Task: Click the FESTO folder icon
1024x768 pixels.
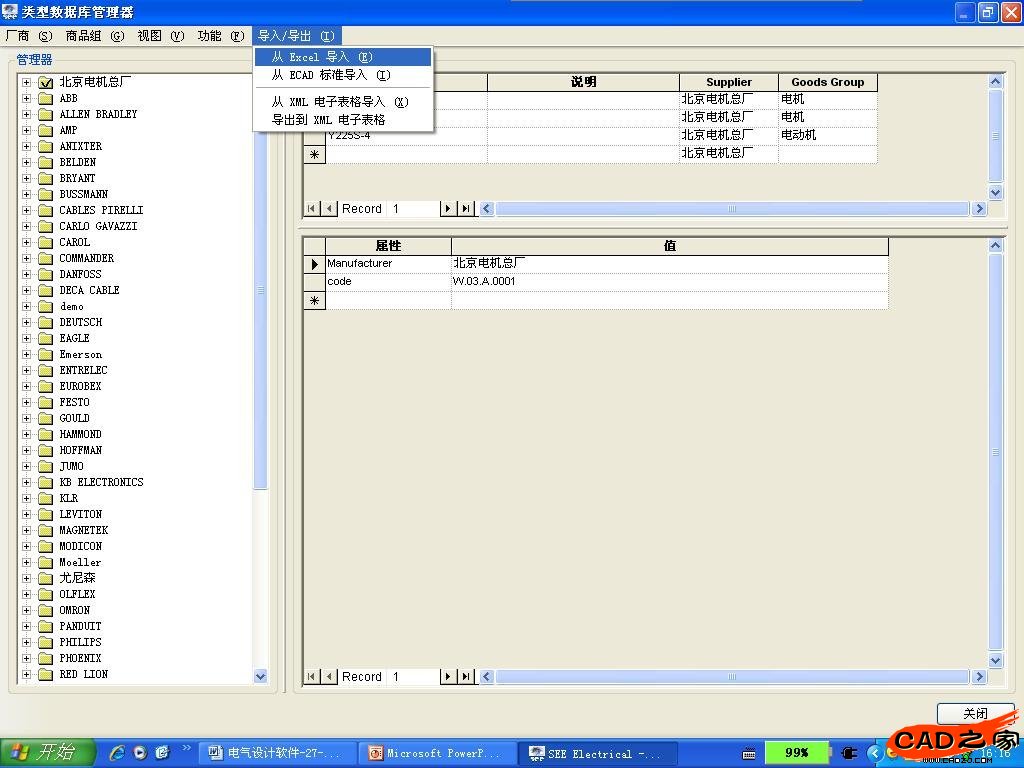Action: click(45, 402)
